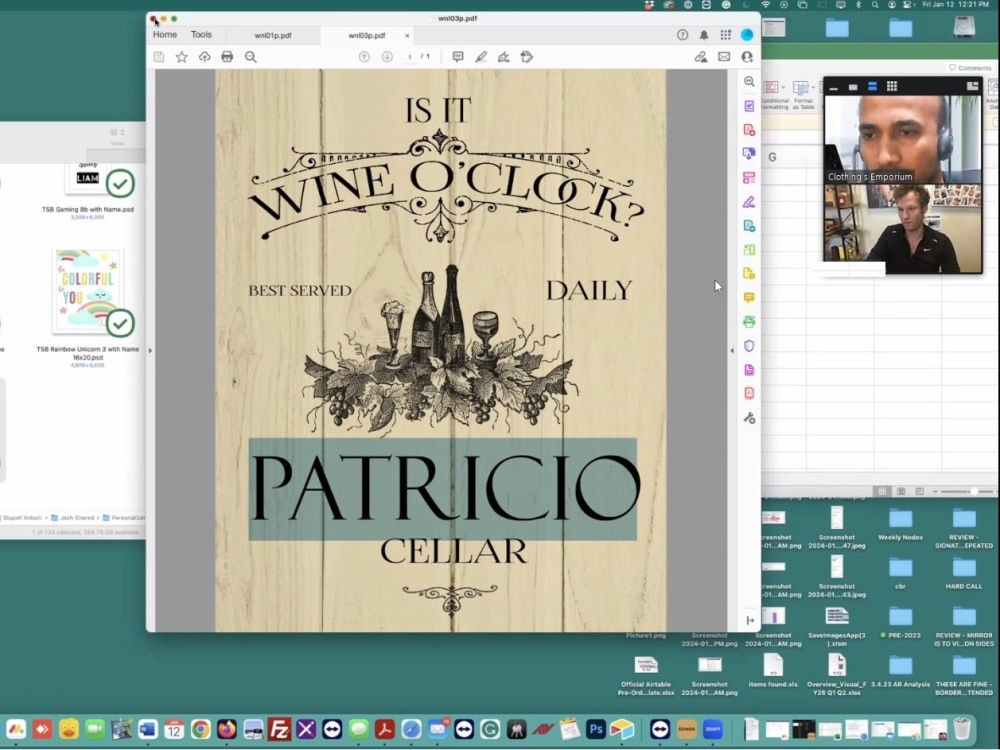Open the Weekly Nodes desktop folder
The width and height of the screenshot is (1000, 750).
(901, 524)
